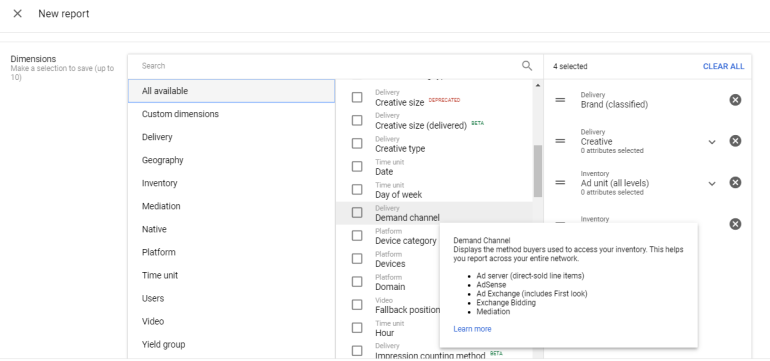Open Learn more link in tooltip

pyautogui.click(x=472, y=329)
